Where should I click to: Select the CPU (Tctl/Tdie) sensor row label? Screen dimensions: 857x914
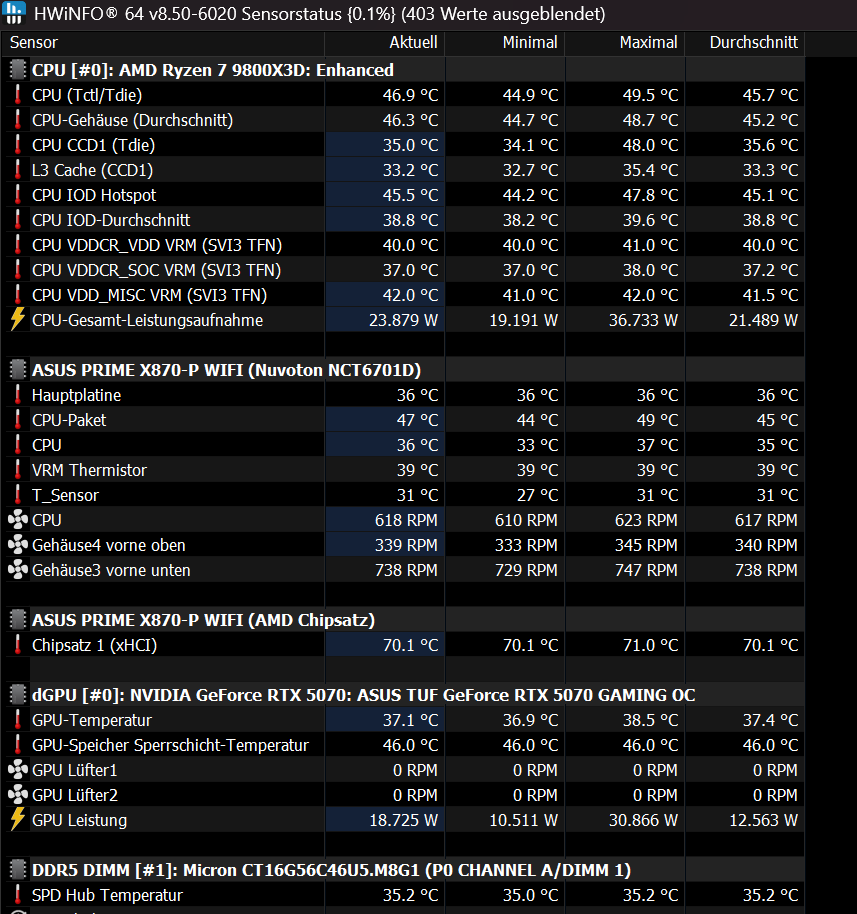[87, 95]
